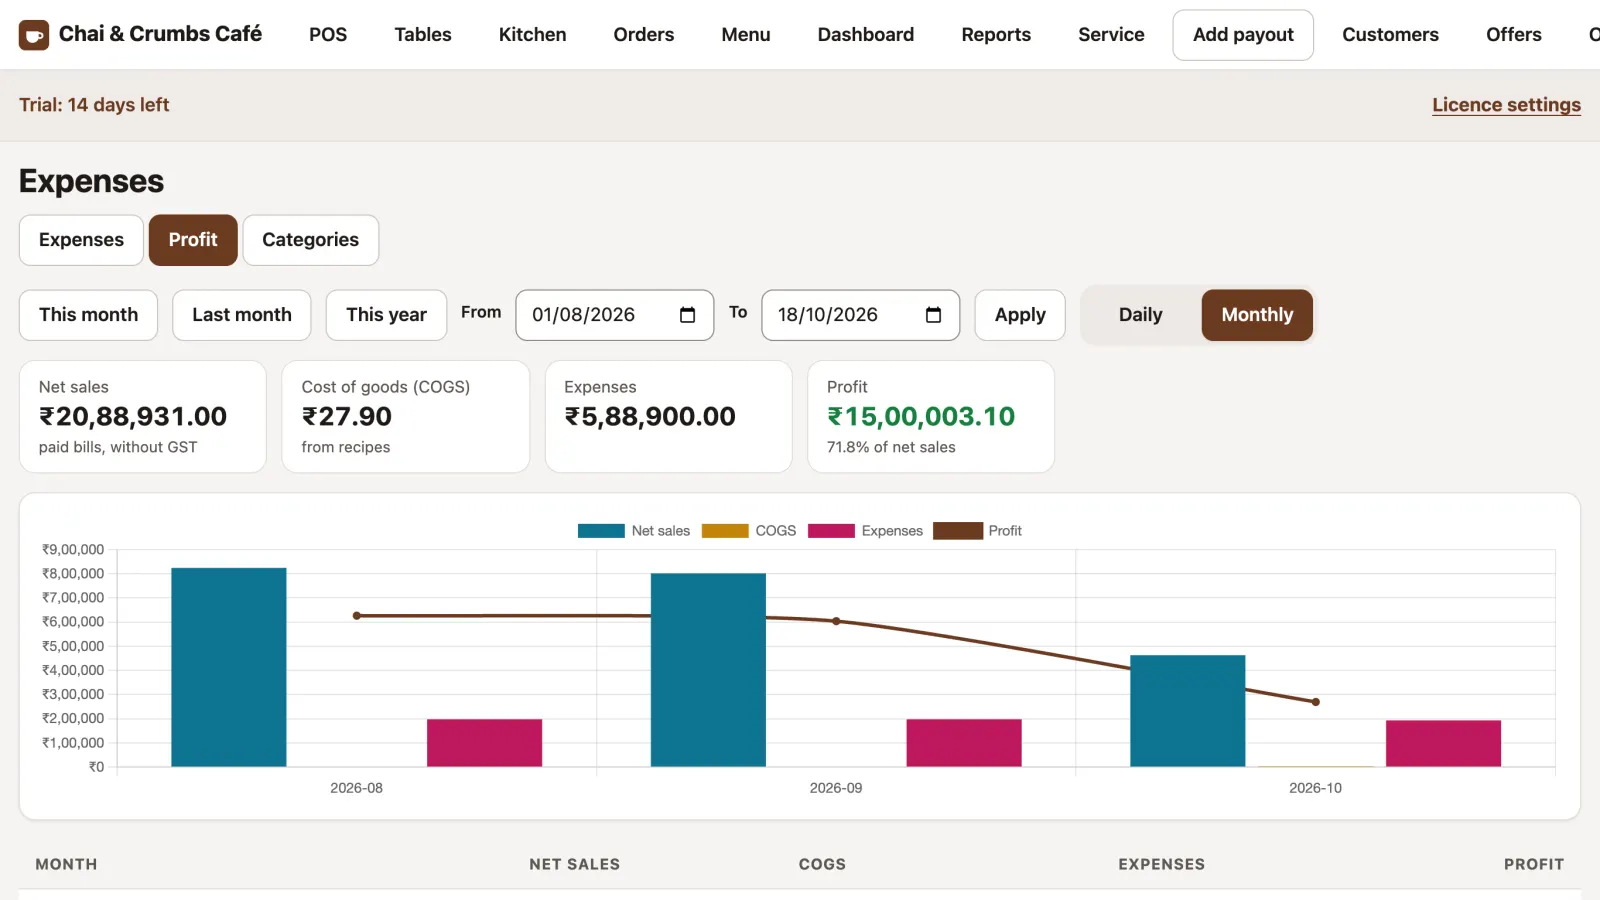1600x900 pixels.
Task: Toggle Net sales legend swatch
Action: click(601, 531)
